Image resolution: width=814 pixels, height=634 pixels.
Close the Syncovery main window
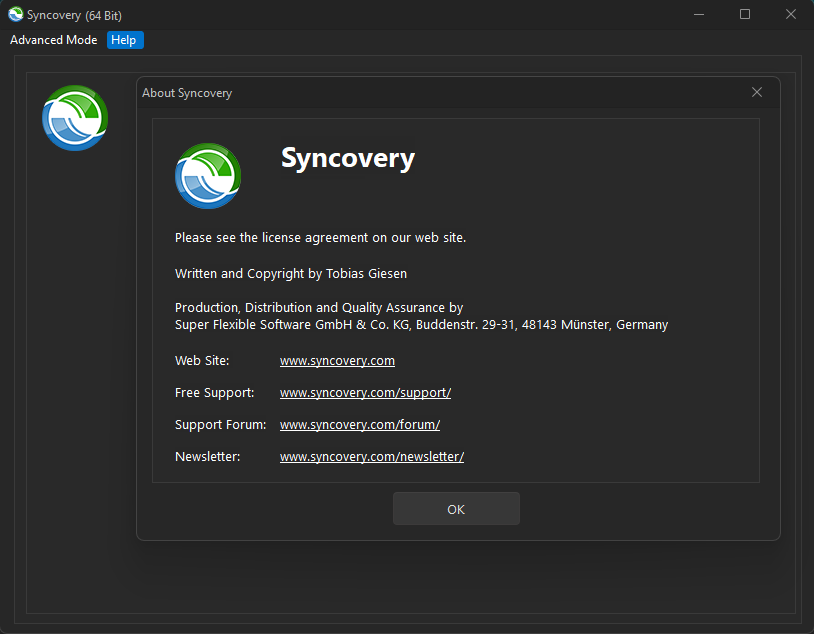point(791,15)
